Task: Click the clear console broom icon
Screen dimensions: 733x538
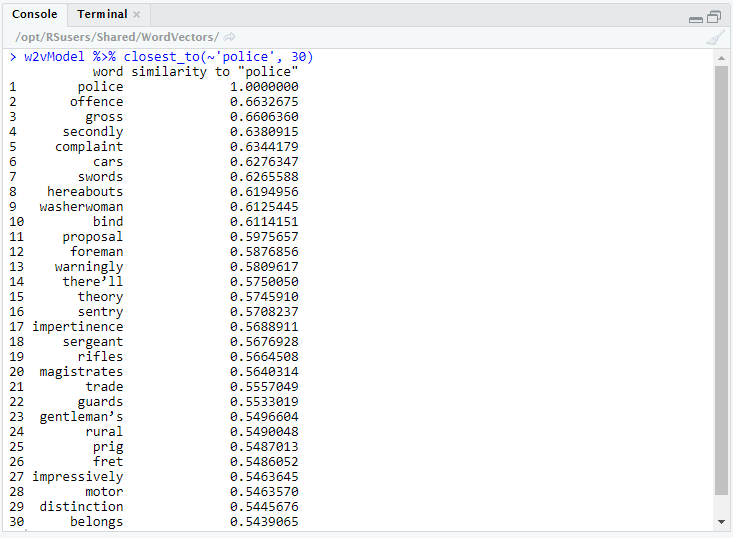Action: (x=714, y=37)
